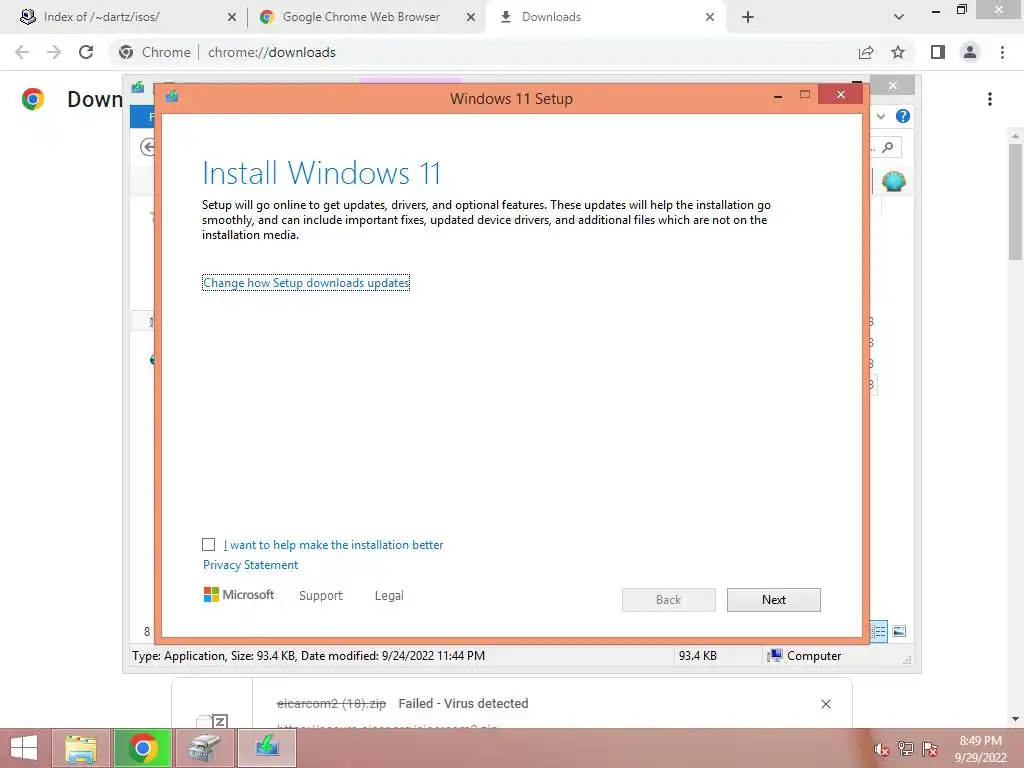Open Chrome three-dot main menu
This screenshot has width=1024, height=768.
[x=1002, y=52]
